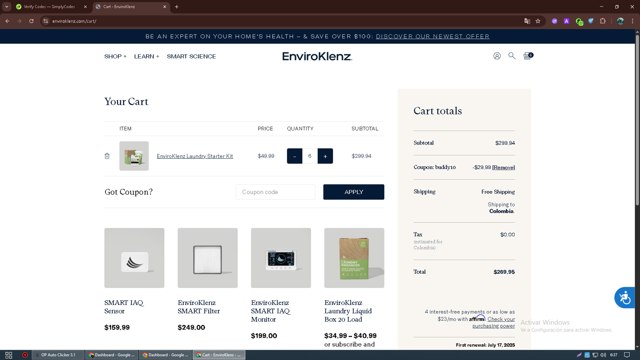
Task: Click the red record icon in taskbar
Action: tap(25, 355)
